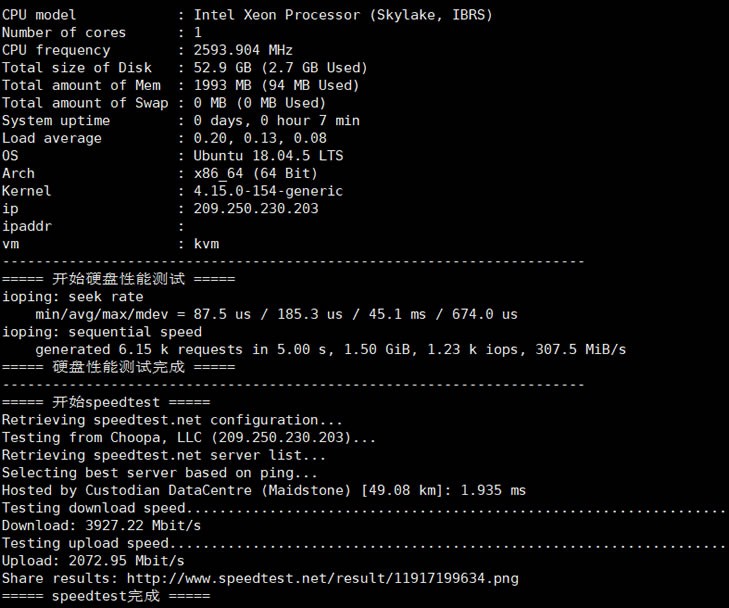Click the Total size of Disk value
Image resolution: width=729 pixels, height=608 pixels.
(280, 67)
